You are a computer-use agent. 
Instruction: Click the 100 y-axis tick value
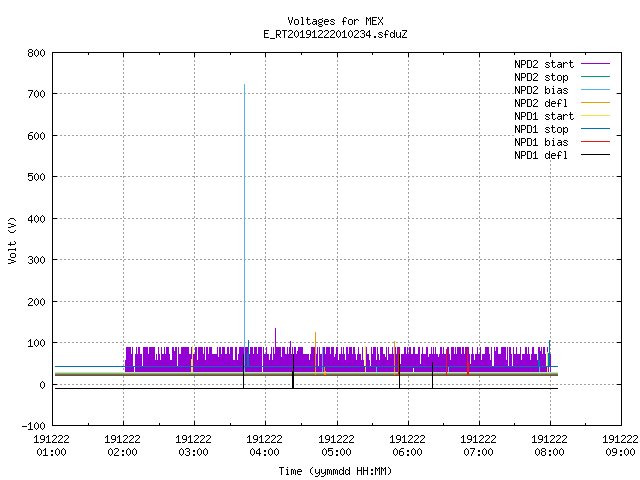pyautogui.click(x=36, y=343)
